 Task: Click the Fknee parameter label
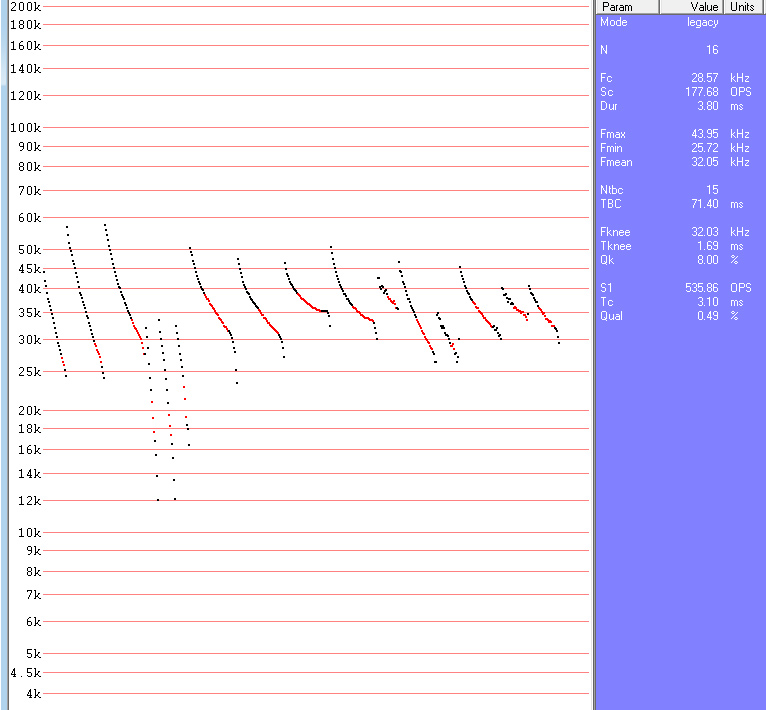(x=615, y=232)
